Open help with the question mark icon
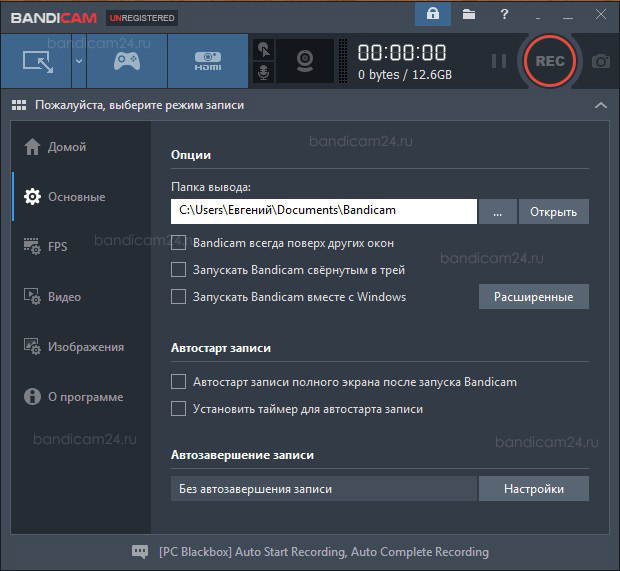620x571 pixels. coord(504,15)
